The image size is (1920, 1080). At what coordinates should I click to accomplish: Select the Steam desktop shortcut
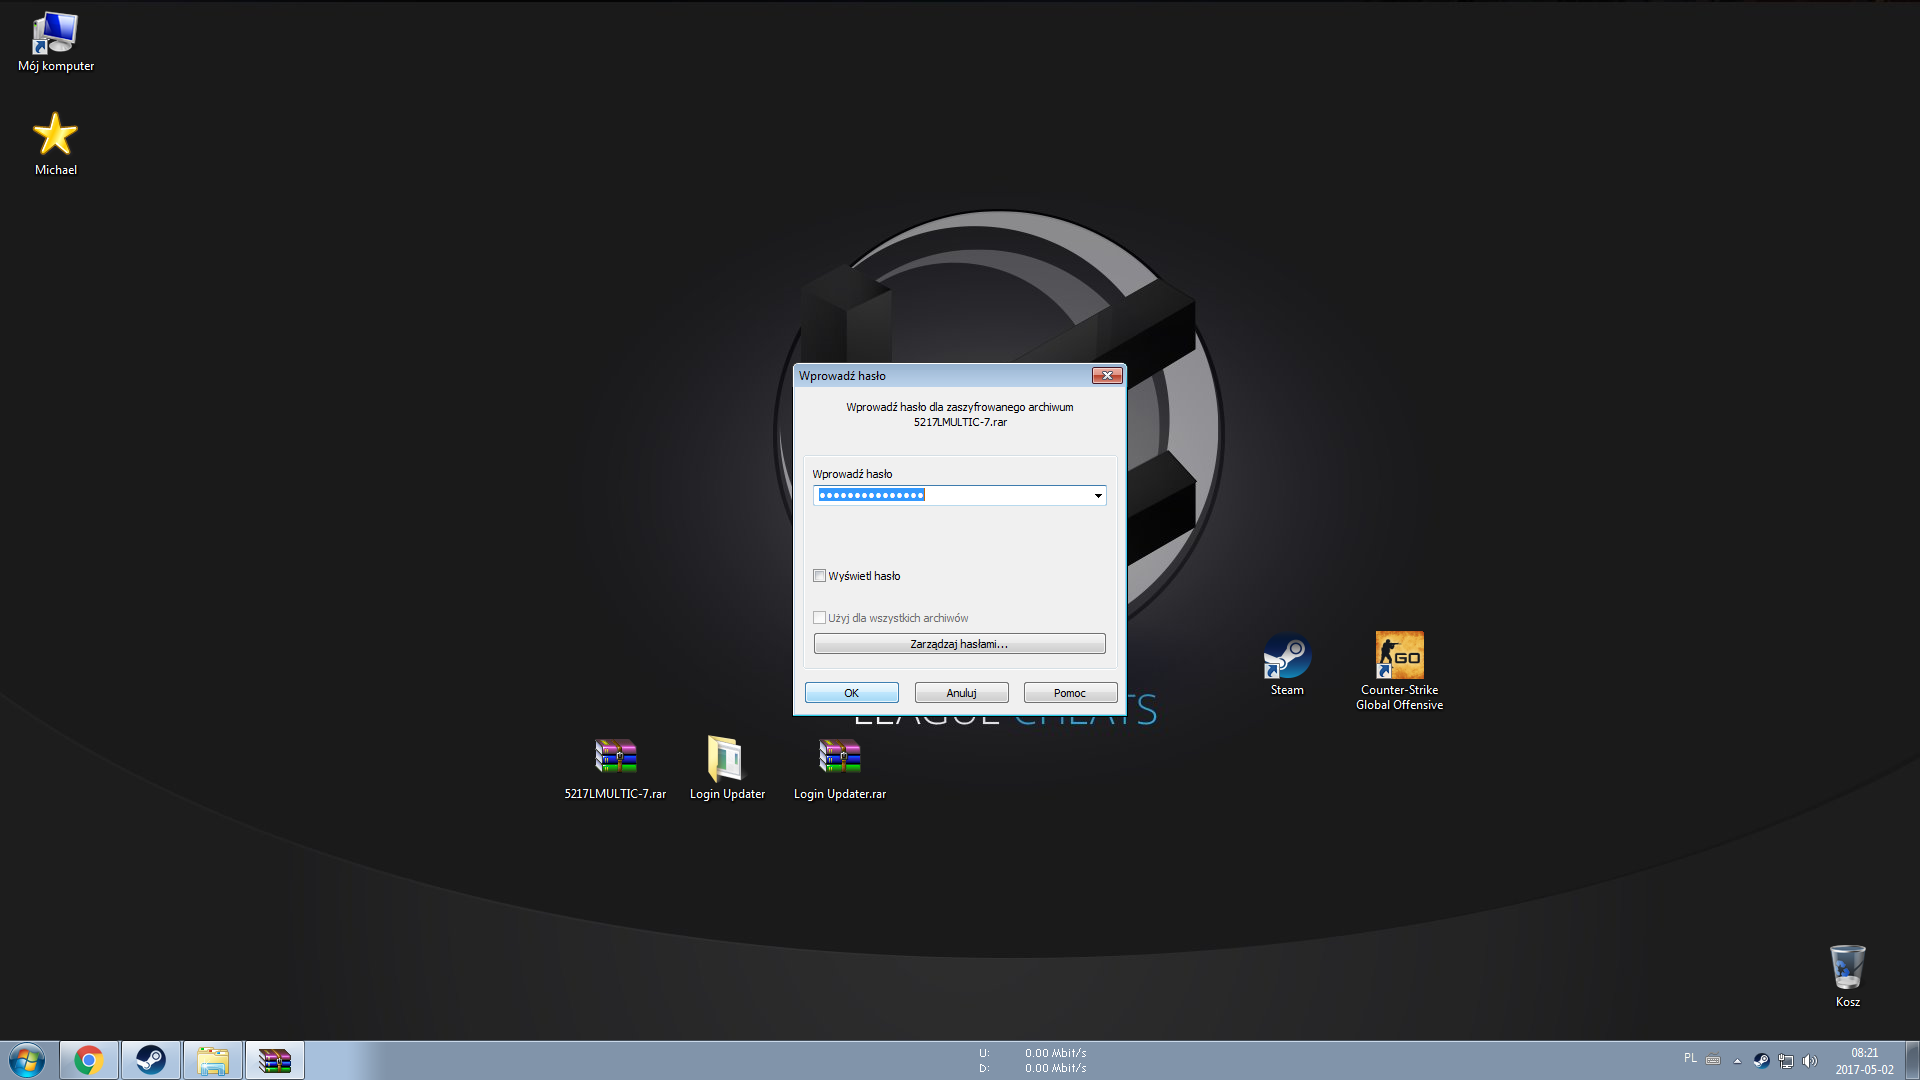click(x=1287, y=664)
